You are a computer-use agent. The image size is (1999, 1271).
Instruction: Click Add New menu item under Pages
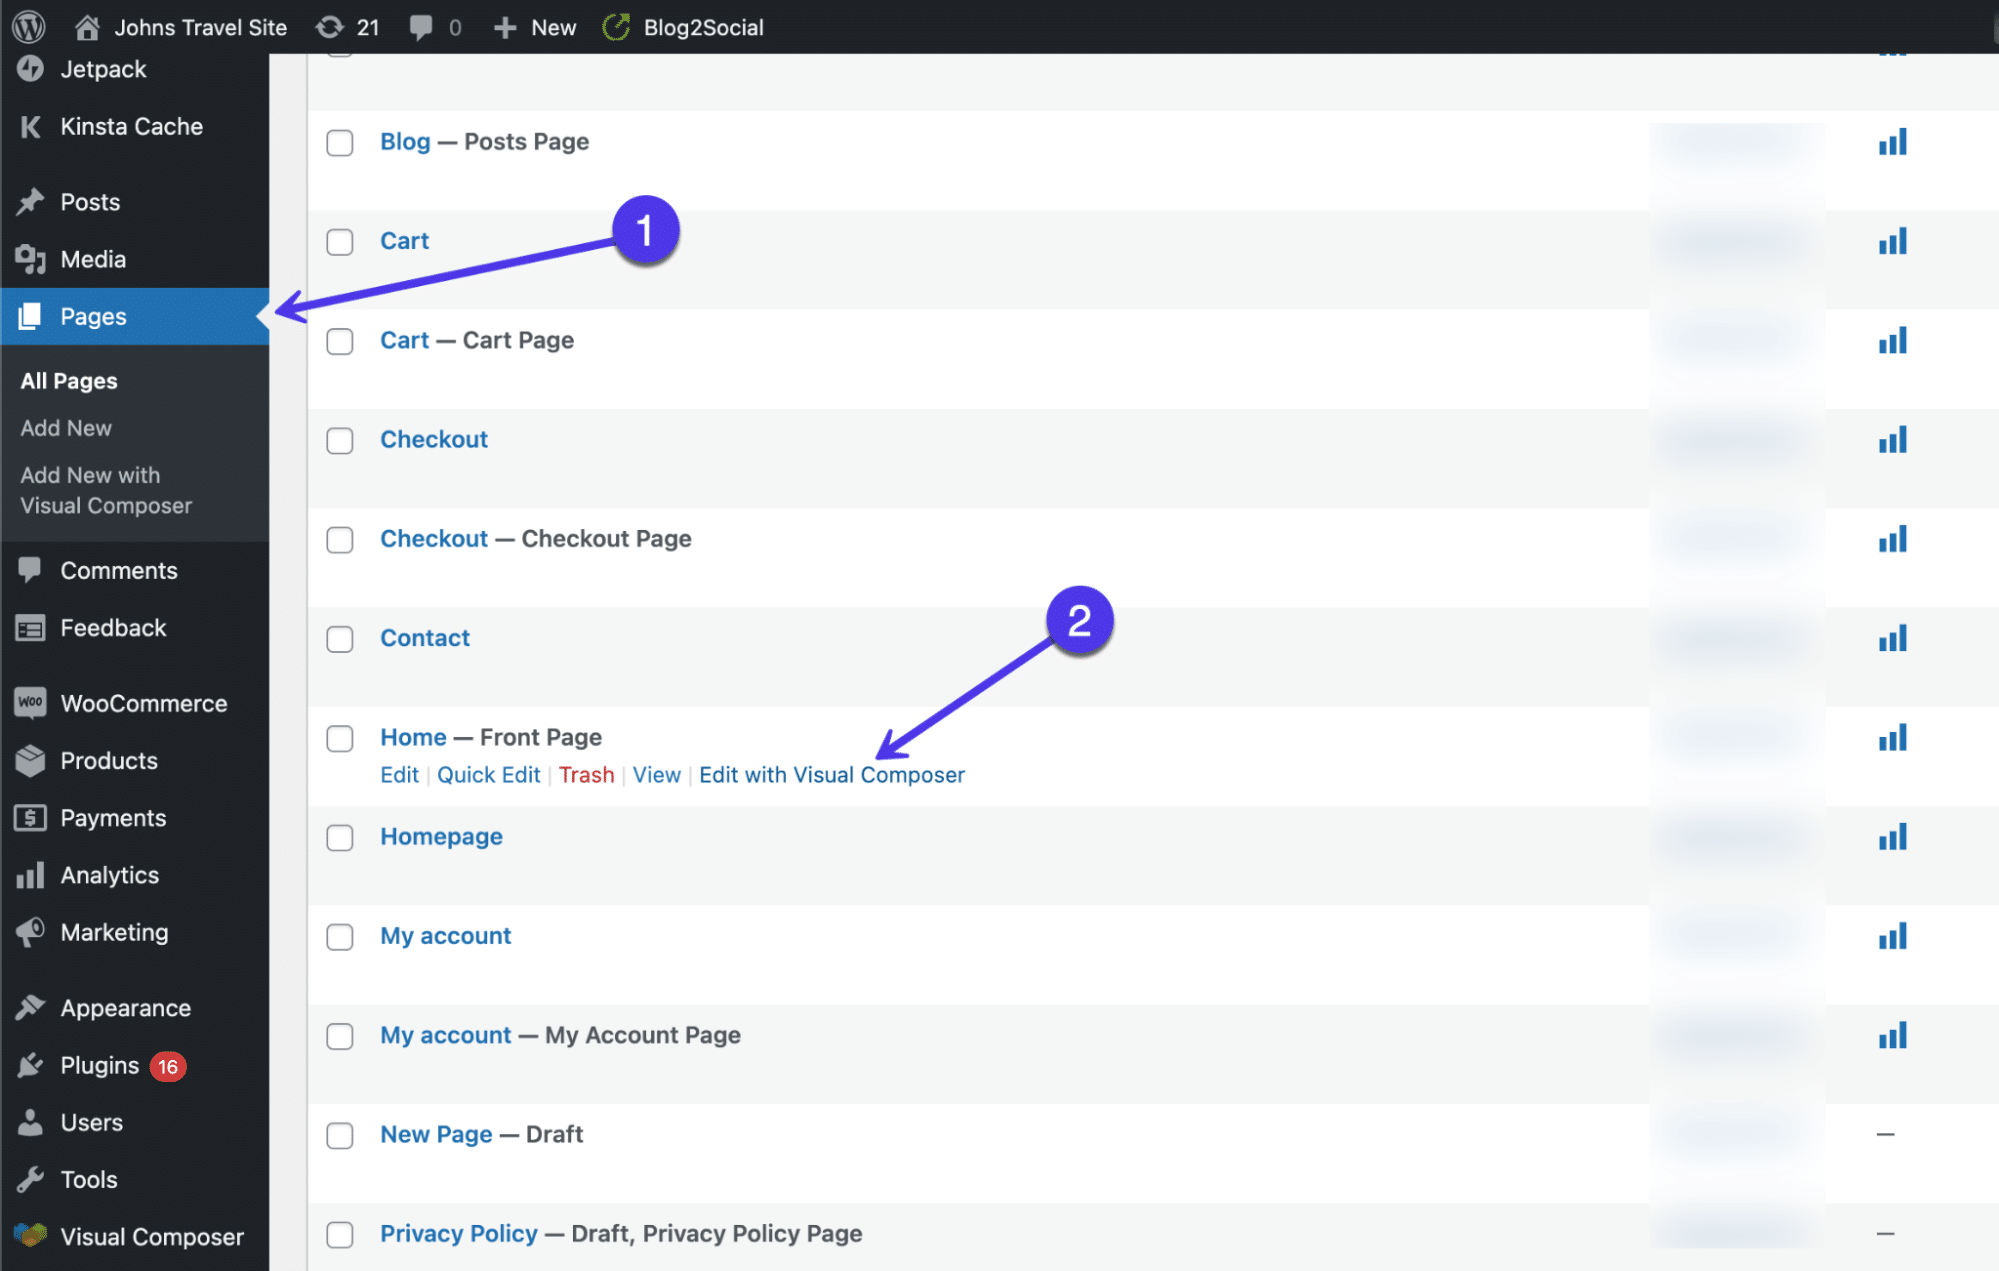tap(66, 427)
